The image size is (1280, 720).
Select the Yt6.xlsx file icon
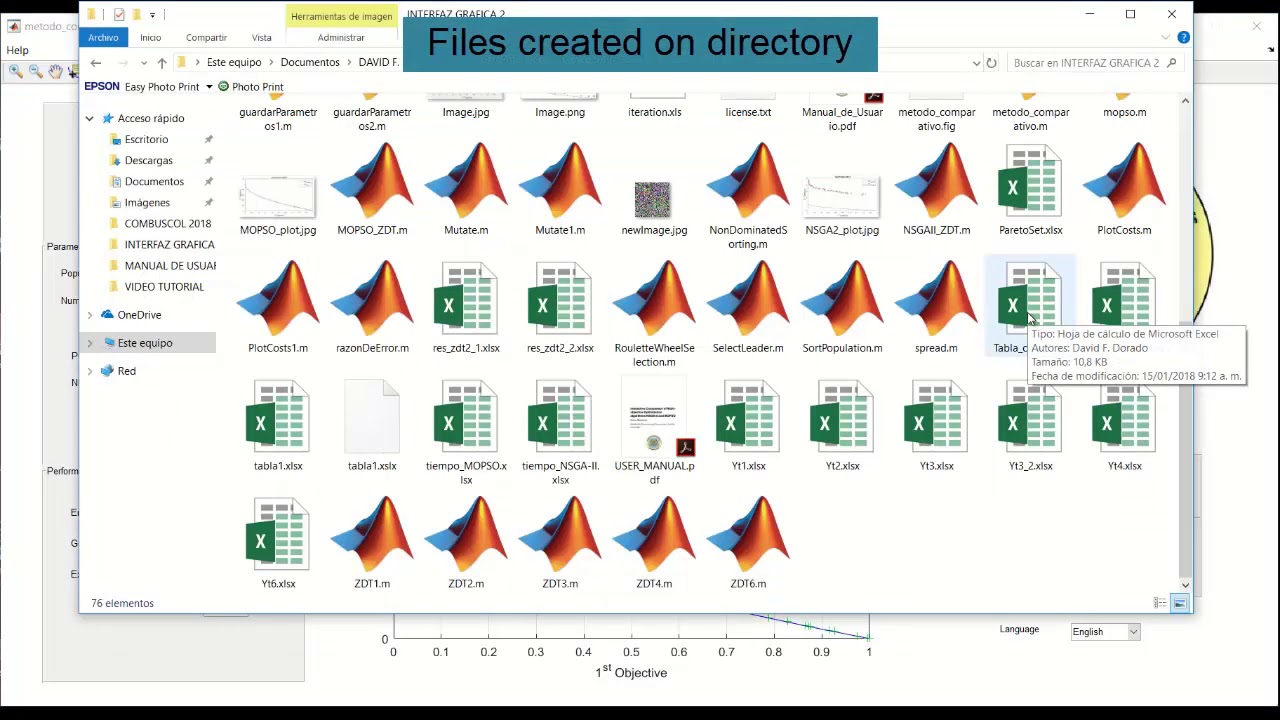[x=278, y=534]
